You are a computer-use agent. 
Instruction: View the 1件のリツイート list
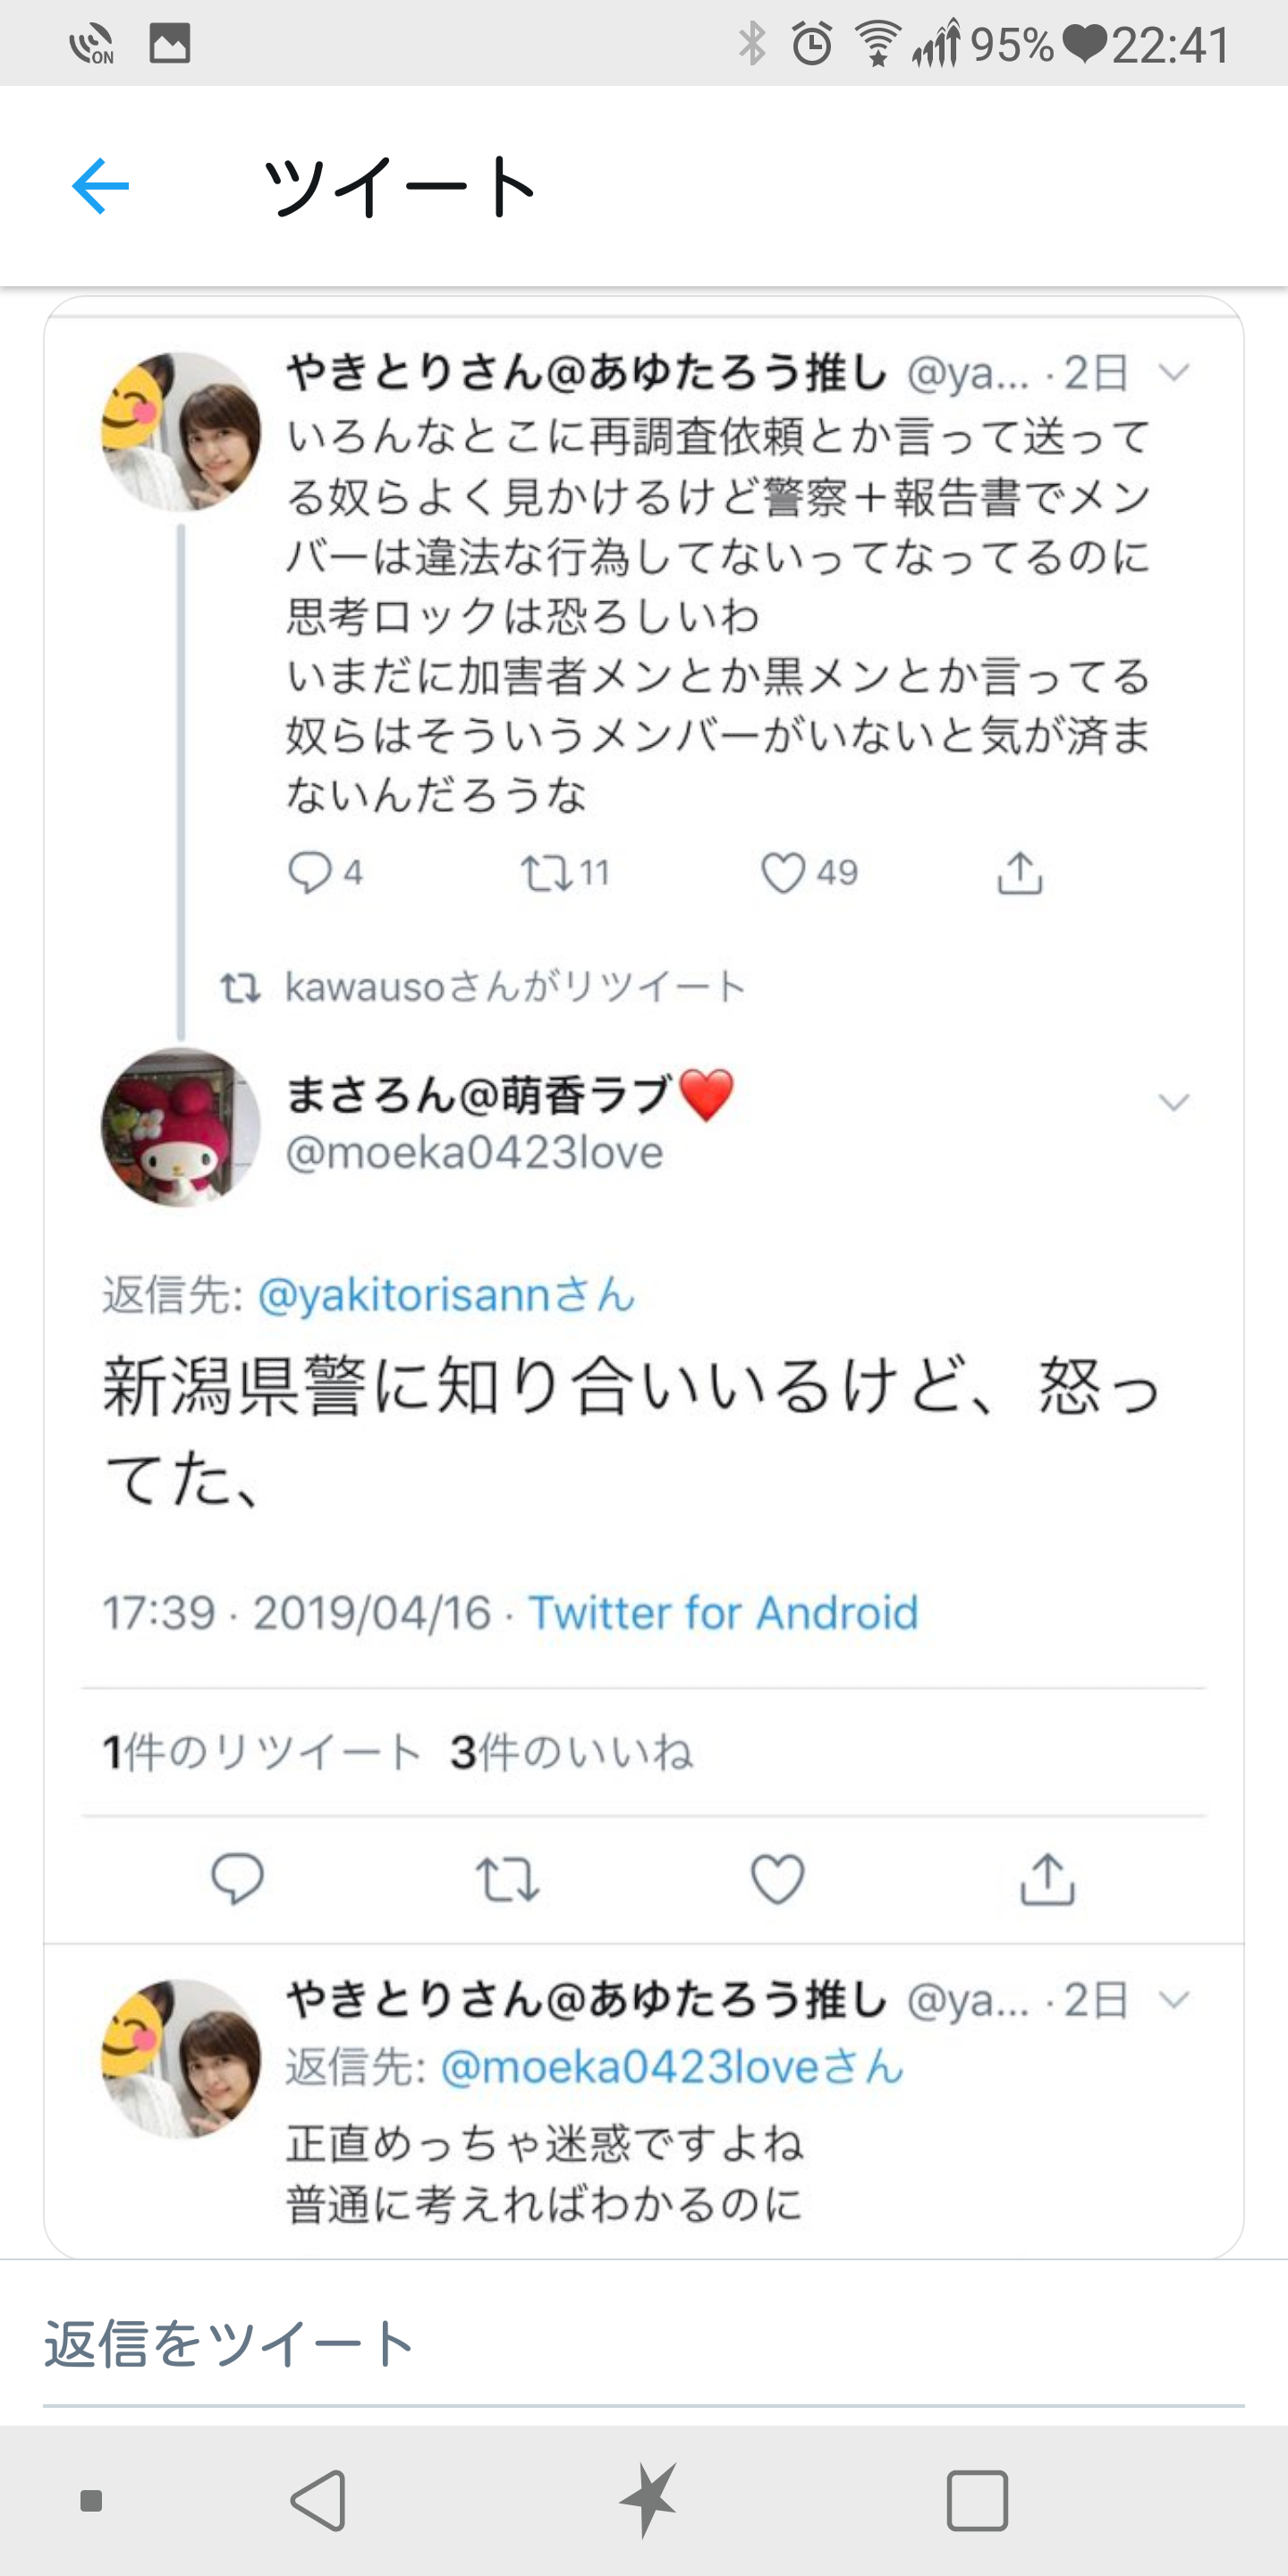pyautogui.click(x=262, y=1752)
